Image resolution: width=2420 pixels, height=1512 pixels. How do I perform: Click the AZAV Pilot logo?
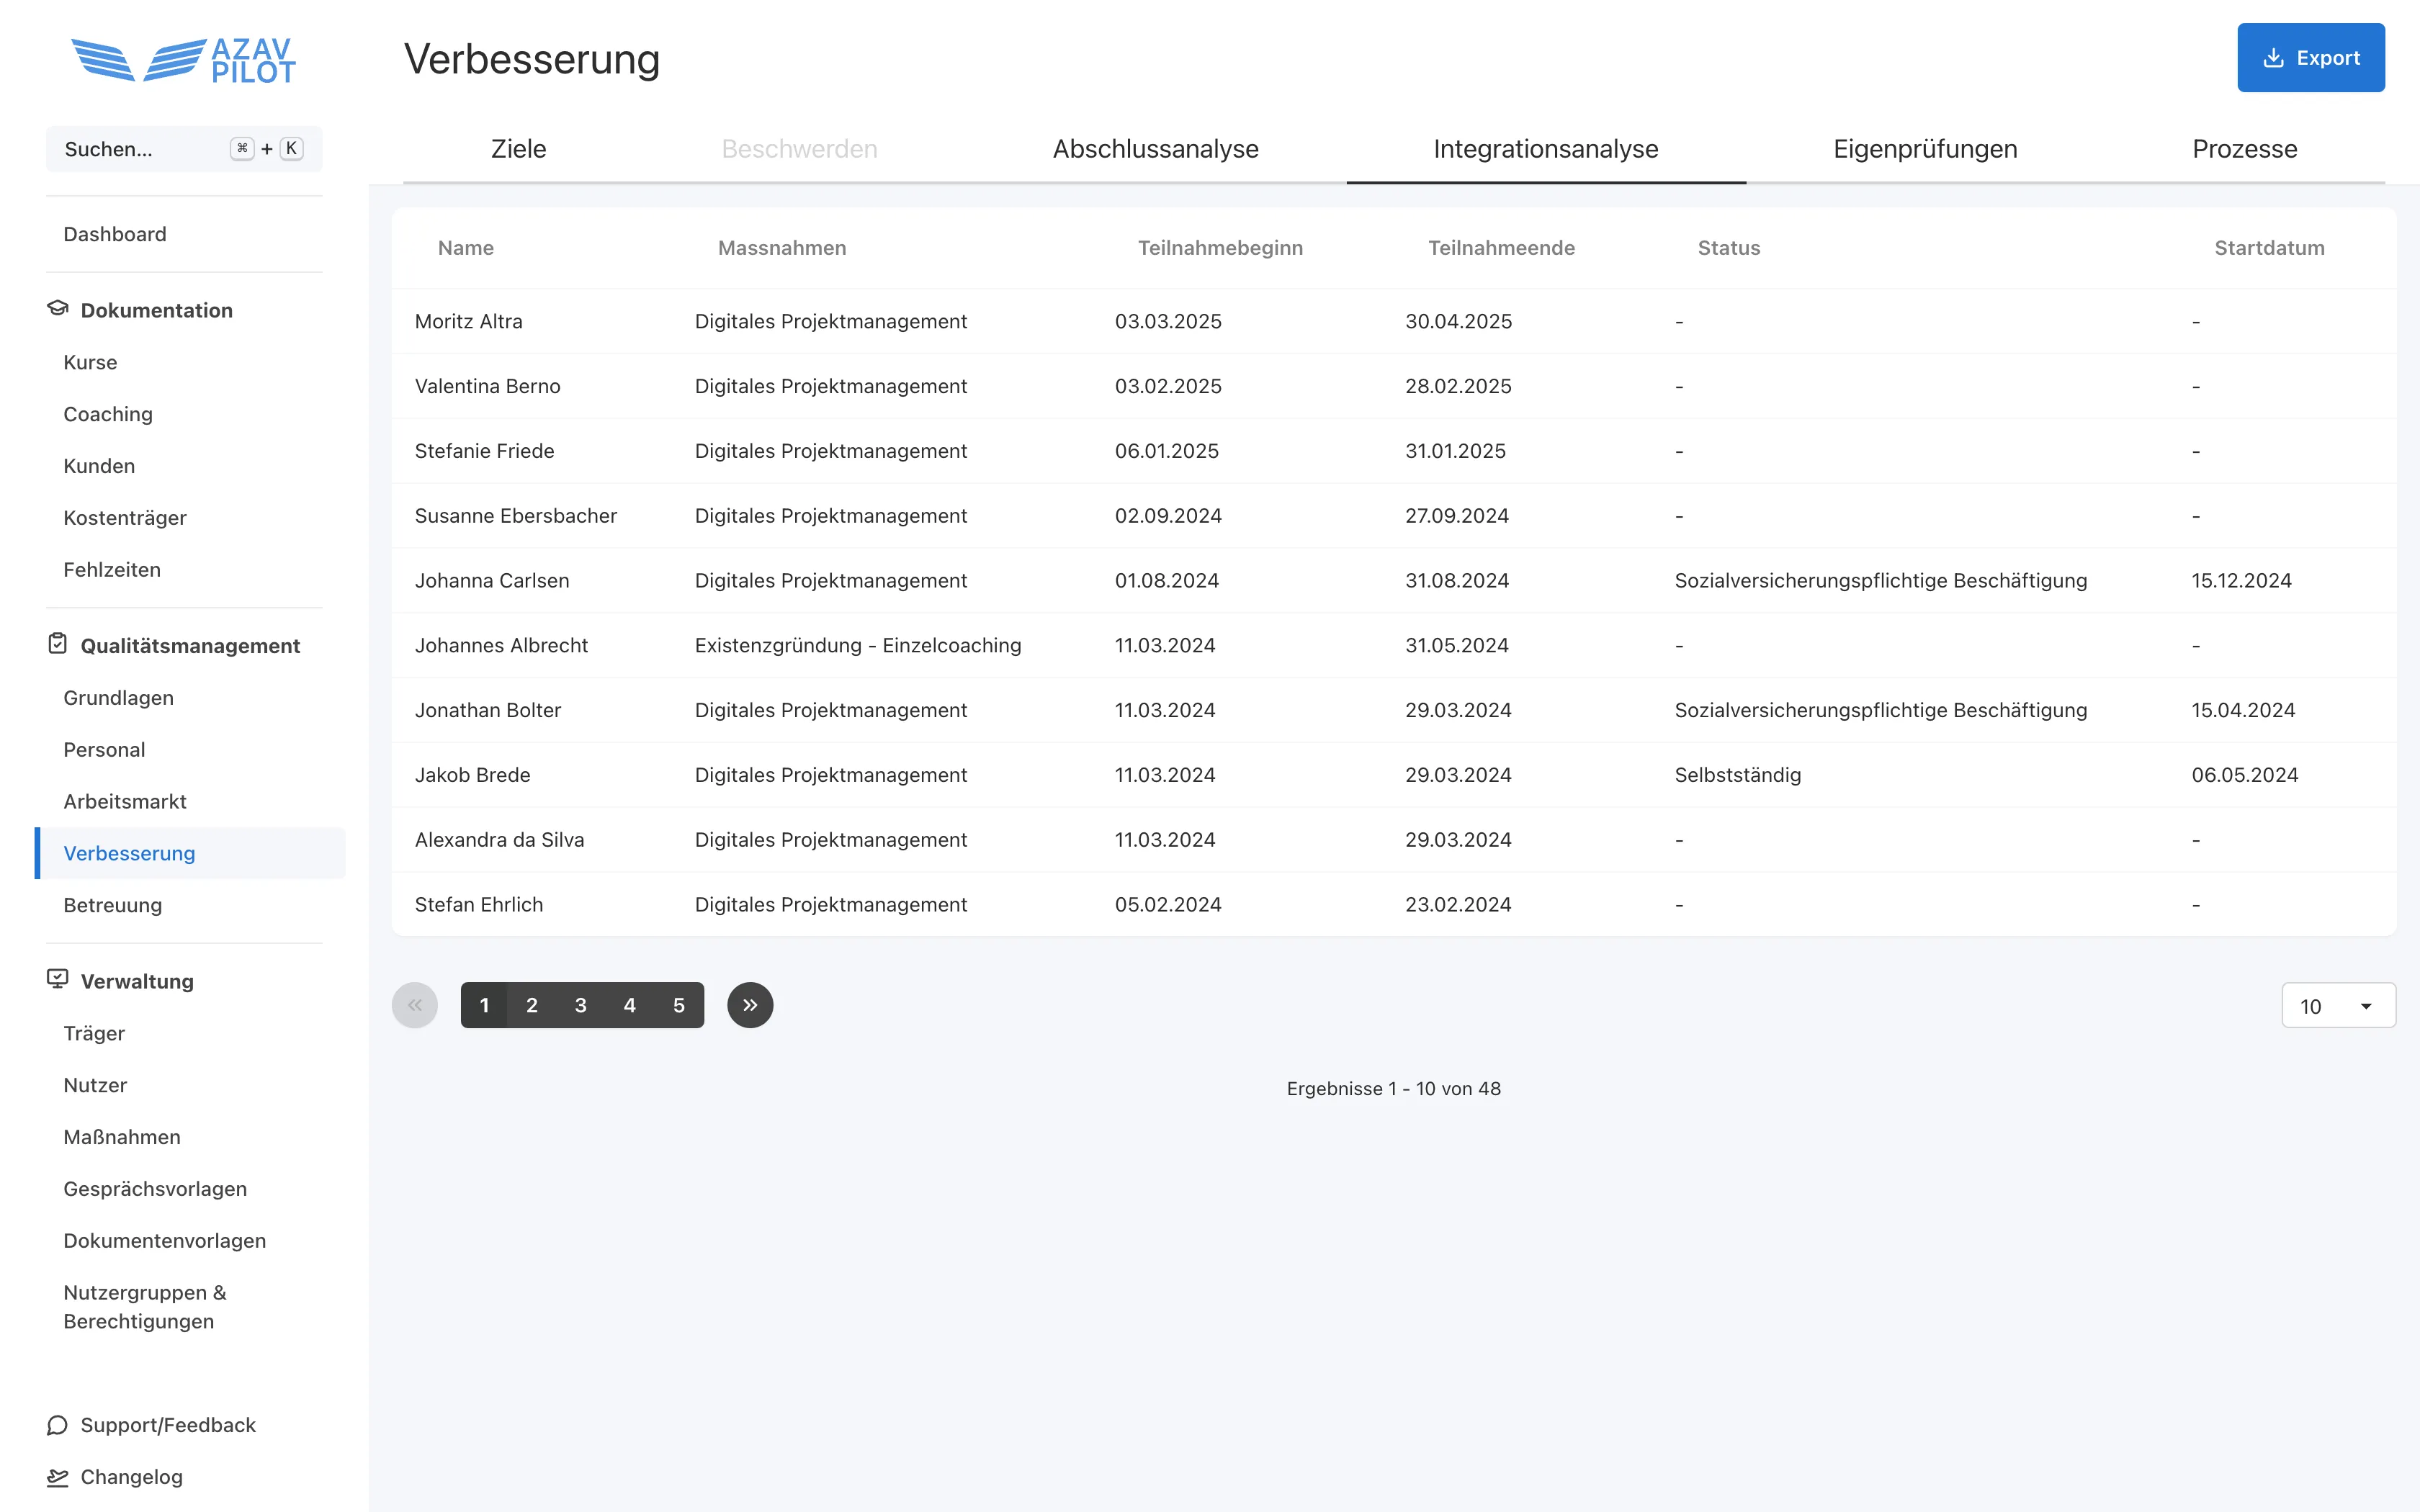(184, 60)
